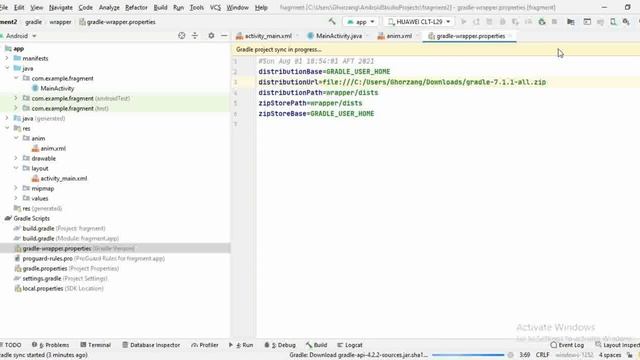
Task: Click the Apply Code Changes icon
Action: tap(489, 22)
